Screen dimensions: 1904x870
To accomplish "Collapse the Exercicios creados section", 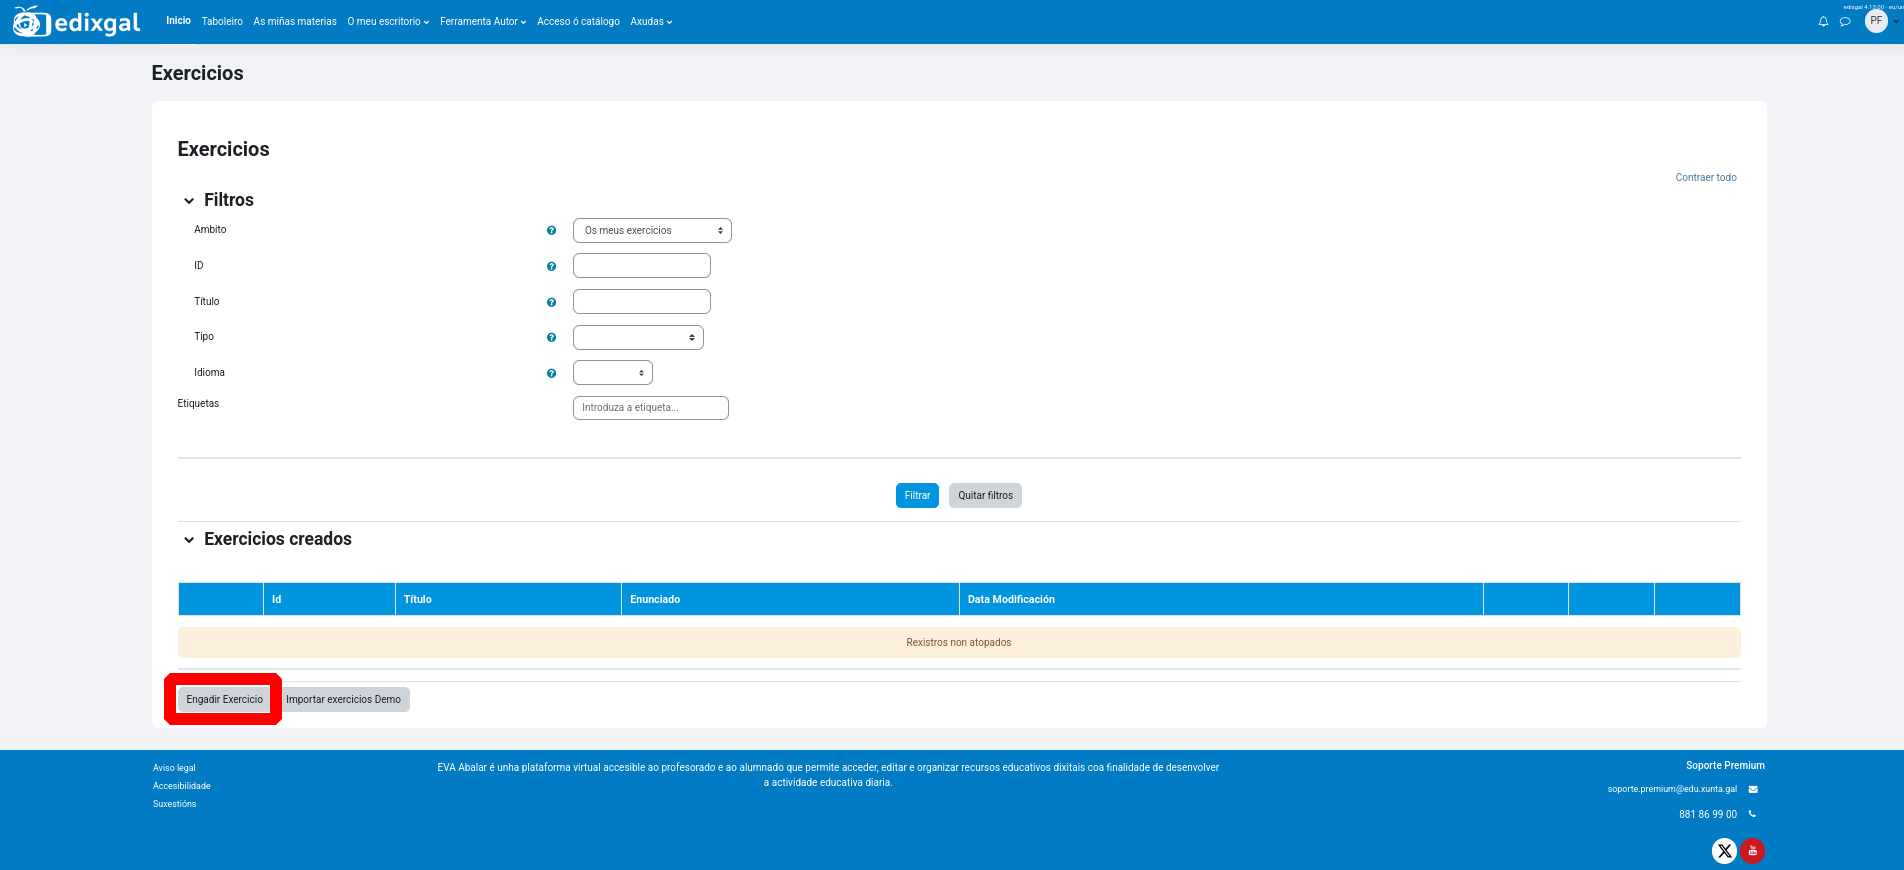I will point(189,540).
